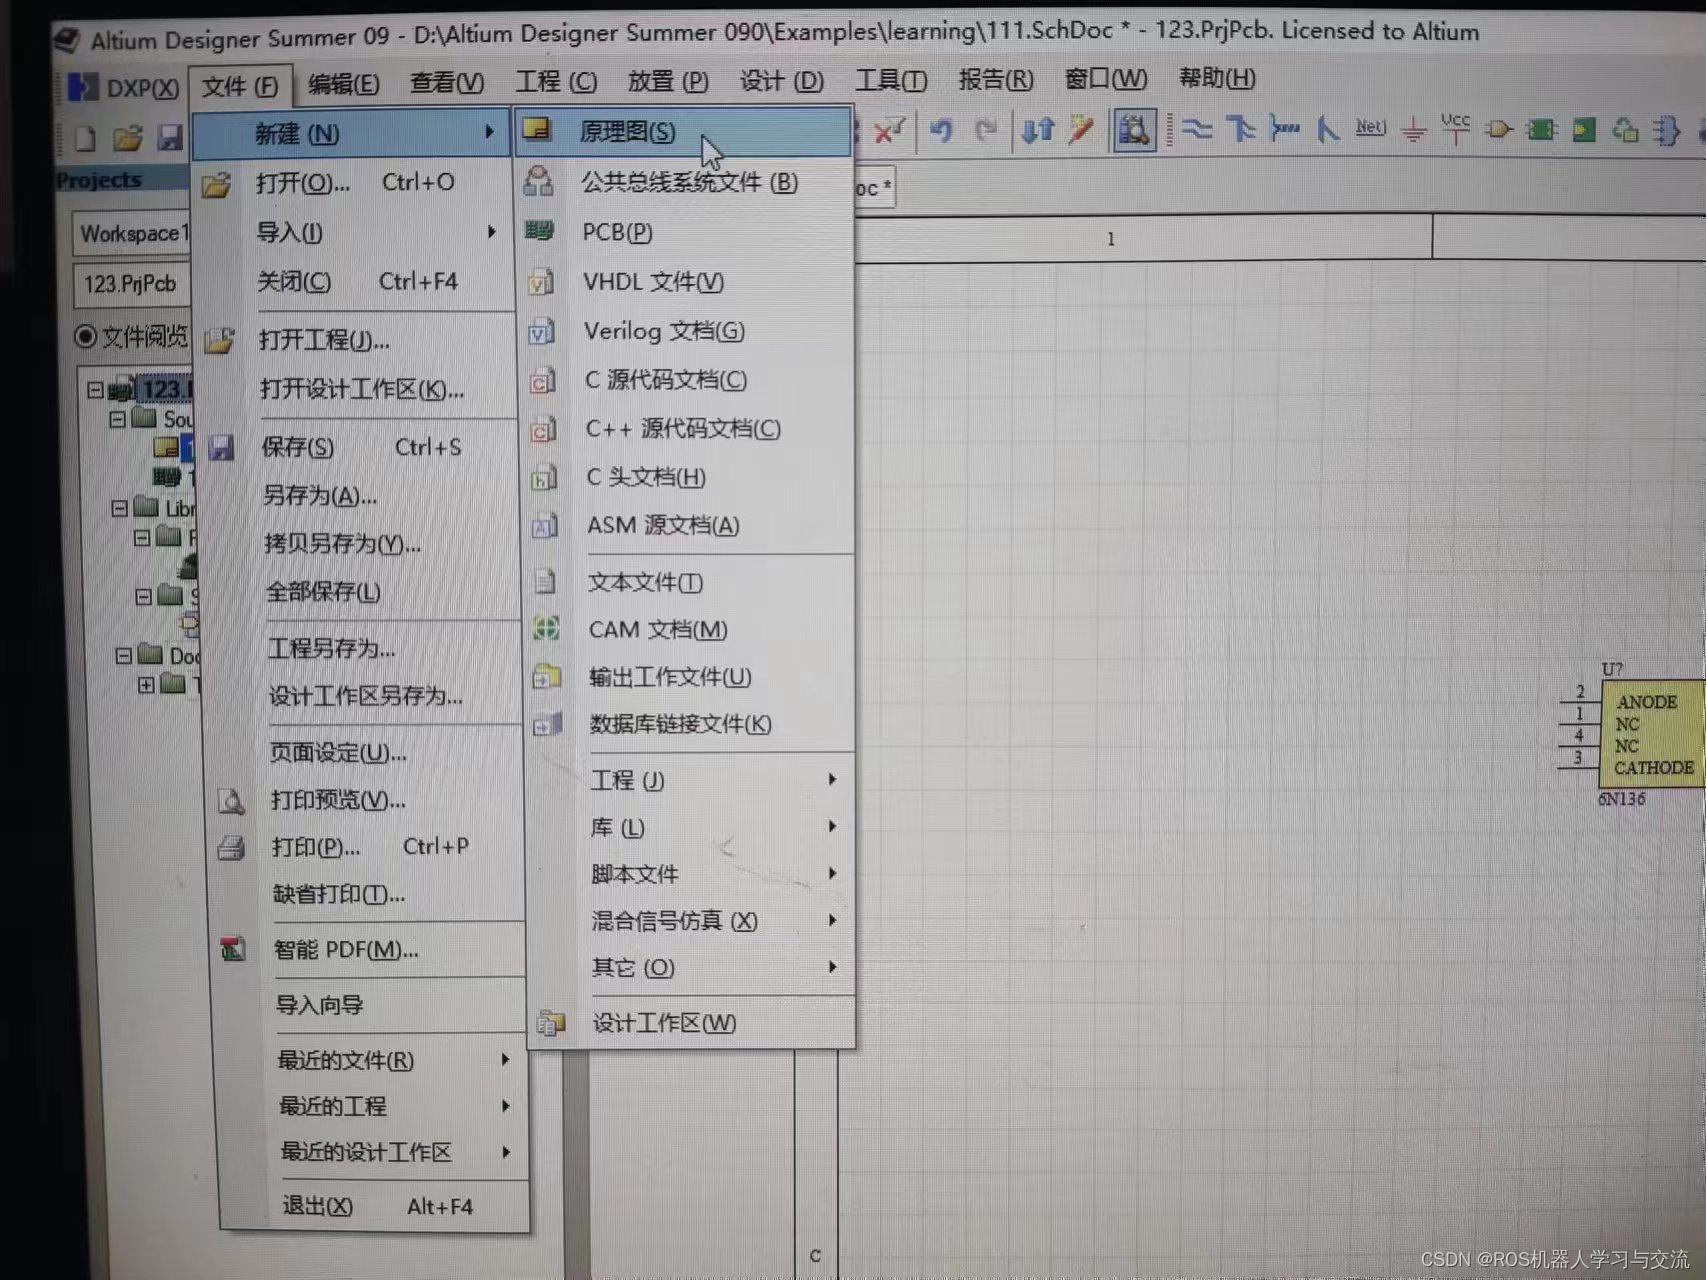The image size is (1706, 1280).
Task: Choose 设计工作区另存为... entry
Action: tap(367, 696)
